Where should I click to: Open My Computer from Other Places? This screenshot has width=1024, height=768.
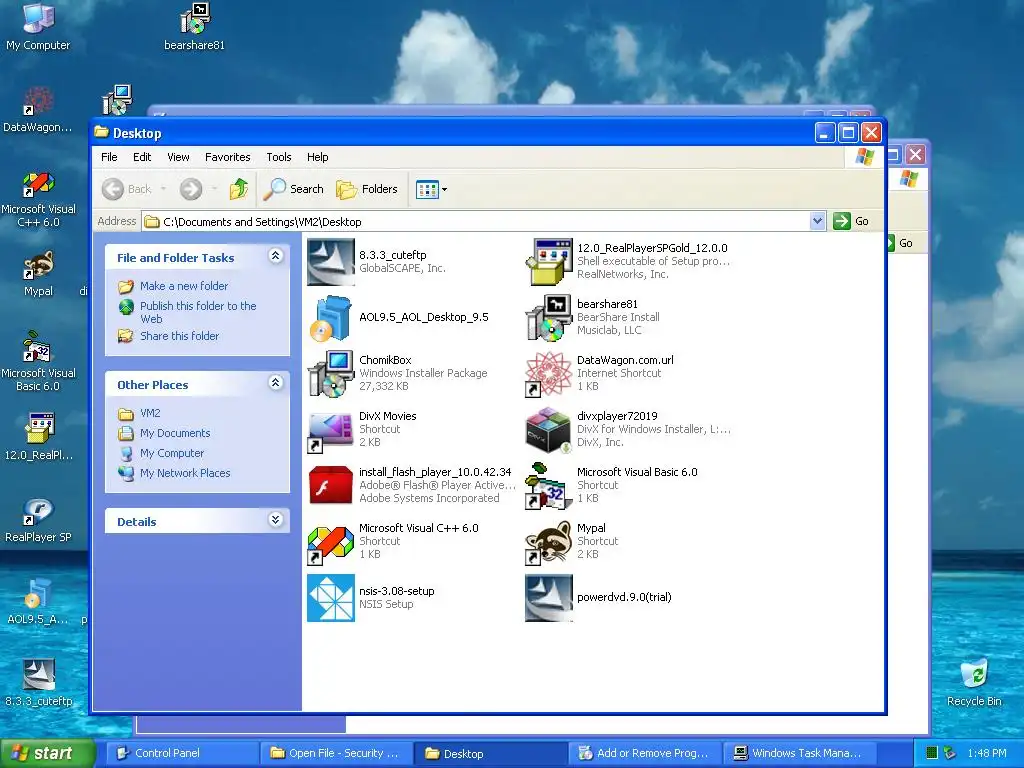click(x=172, y=453)
